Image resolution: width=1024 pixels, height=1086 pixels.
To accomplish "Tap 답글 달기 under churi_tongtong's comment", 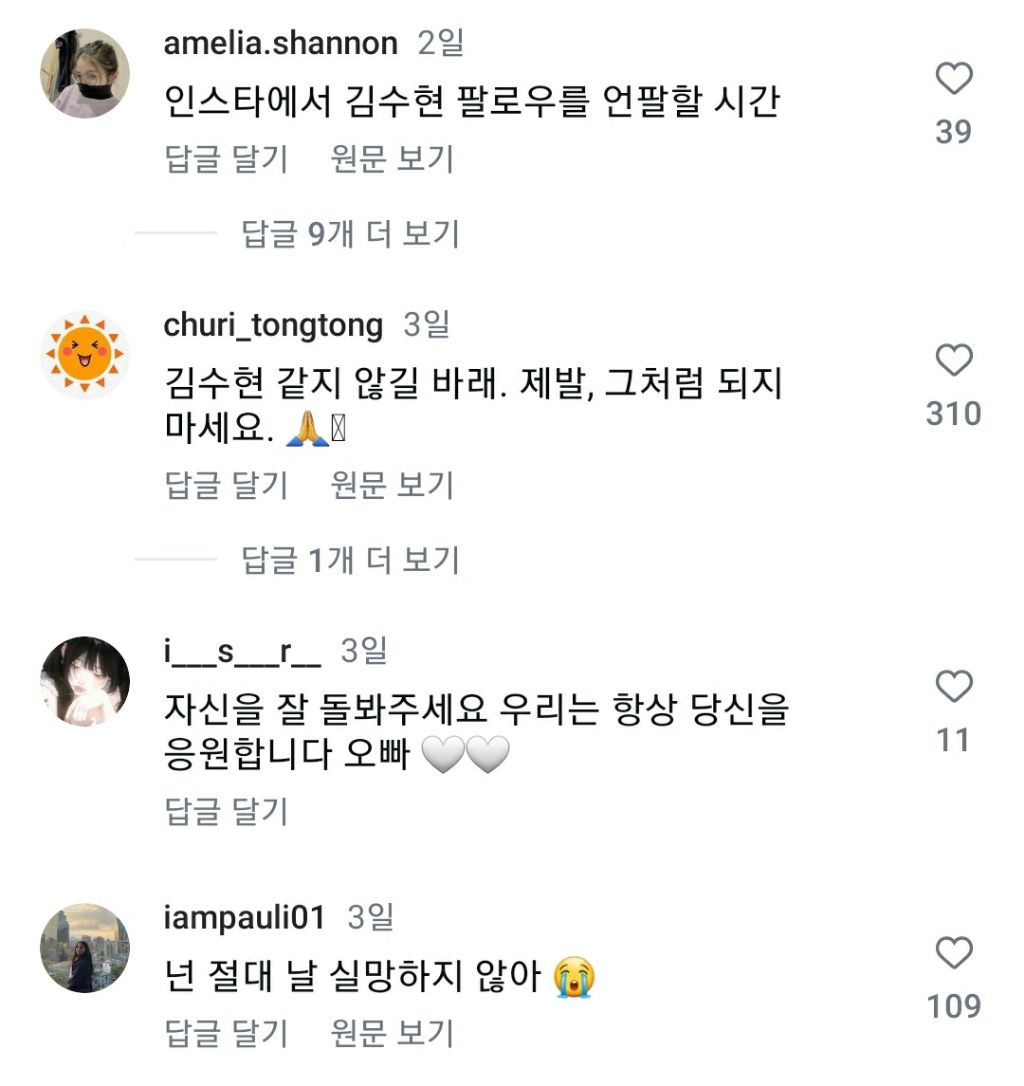I will 226,486.
